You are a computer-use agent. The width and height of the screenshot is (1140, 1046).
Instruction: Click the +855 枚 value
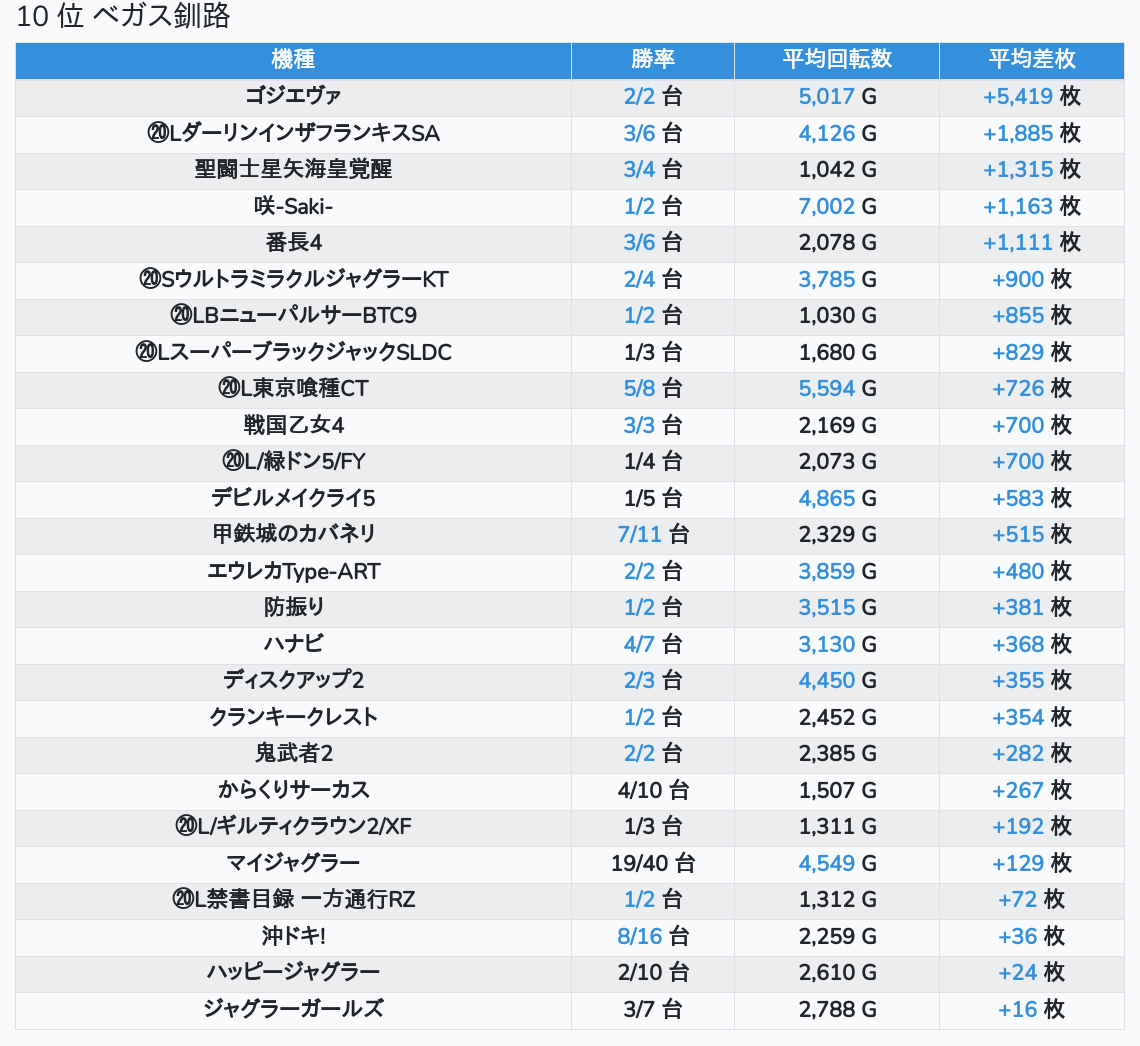pyautogui.click(x=1032, y=316)
